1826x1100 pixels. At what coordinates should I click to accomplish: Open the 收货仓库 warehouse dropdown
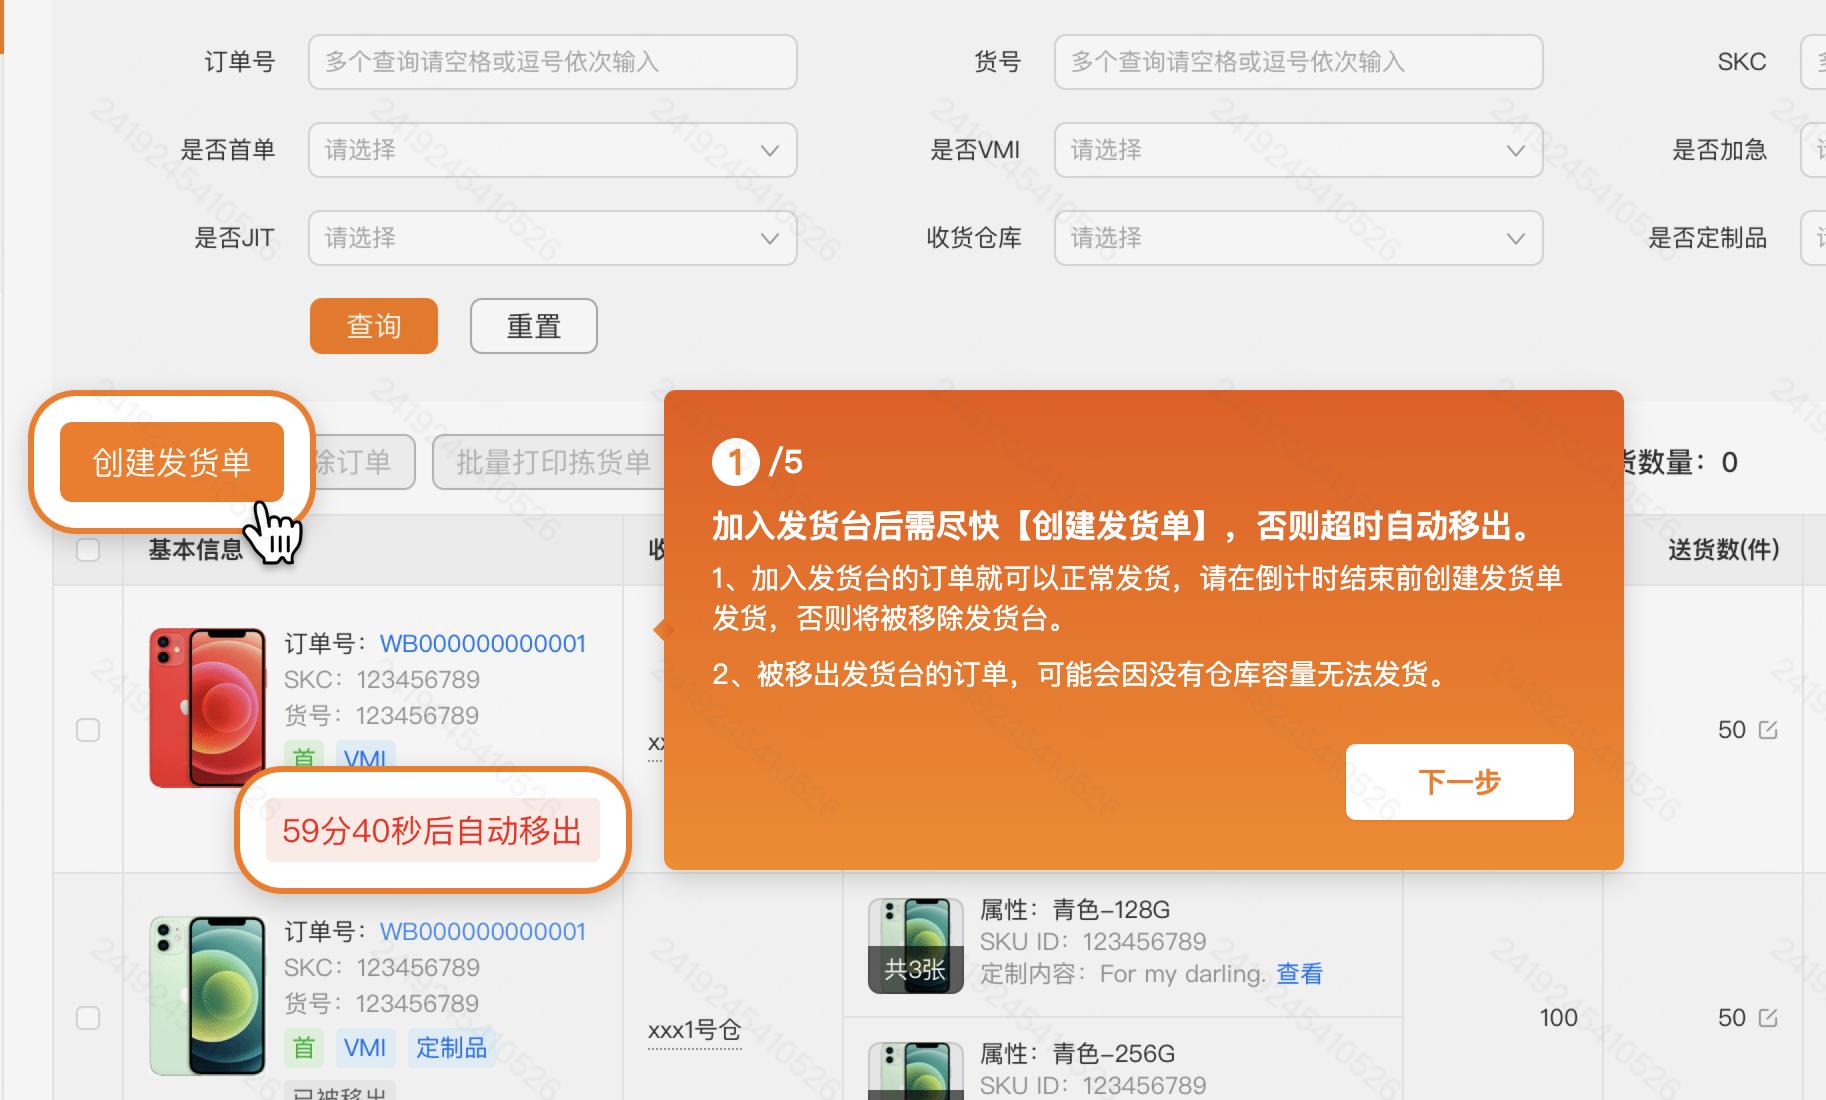(1297, 237)
